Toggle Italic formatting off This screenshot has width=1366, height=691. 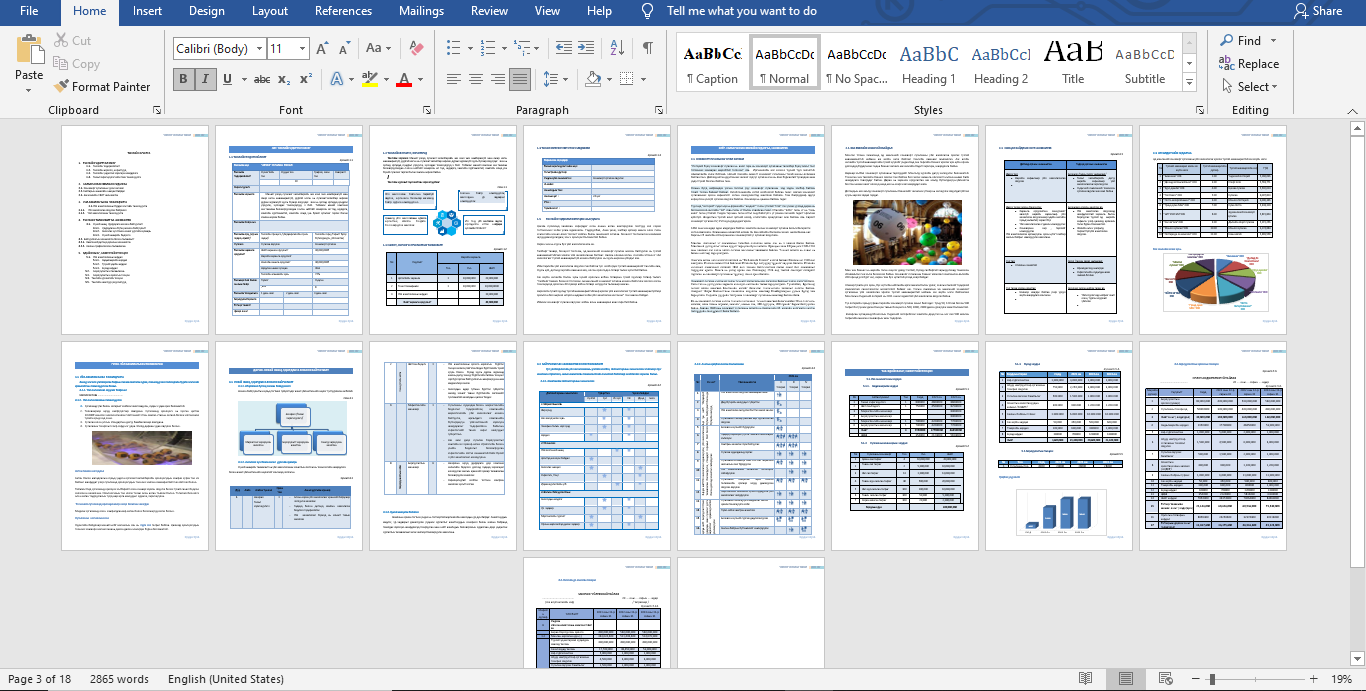[205, 80]
